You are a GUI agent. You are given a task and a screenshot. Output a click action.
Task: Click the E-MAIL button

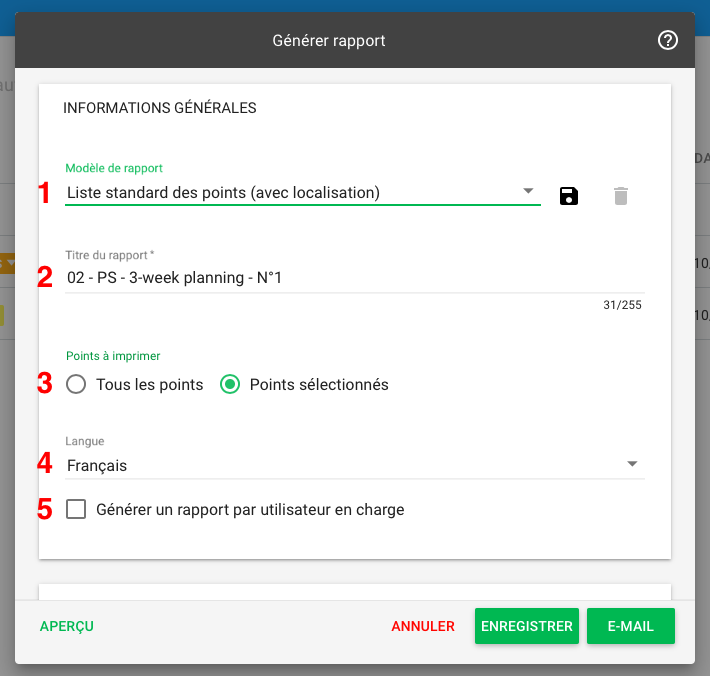631,626
